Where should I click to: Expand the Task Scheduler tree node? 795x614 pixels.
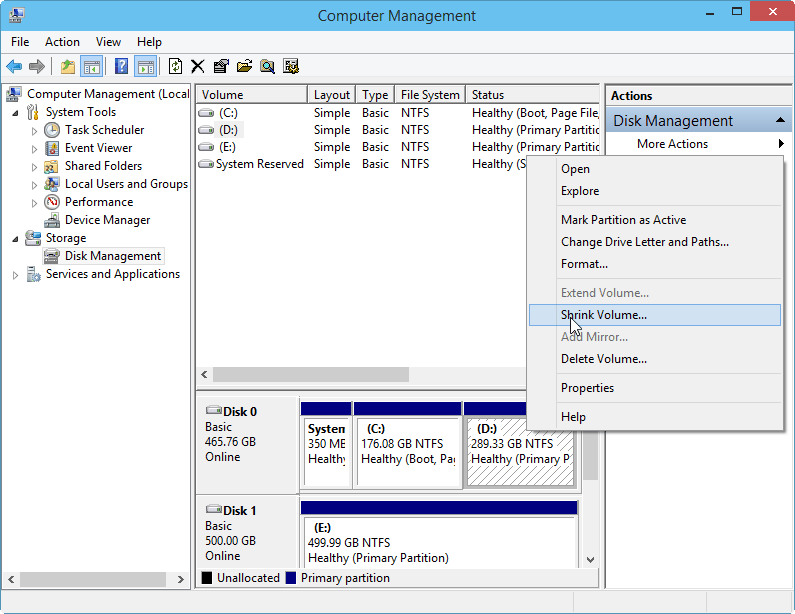[x=35, y=131]
